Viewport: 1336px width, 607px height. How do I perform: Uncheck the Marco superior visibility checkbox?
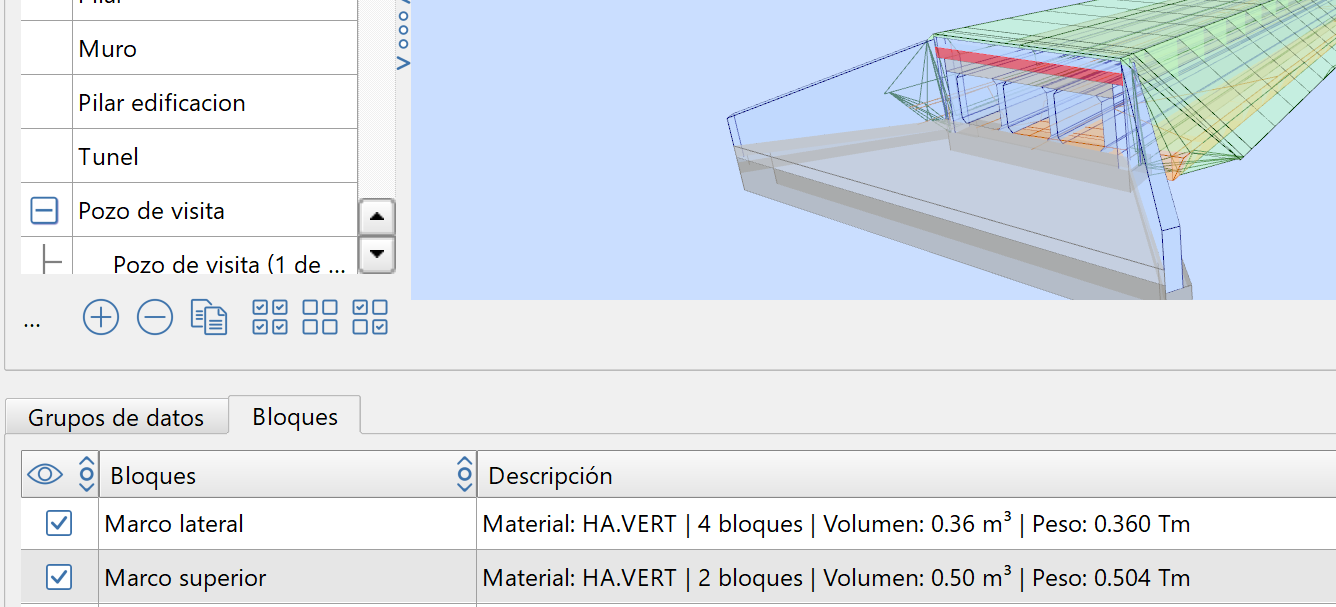tap(59, 577)
